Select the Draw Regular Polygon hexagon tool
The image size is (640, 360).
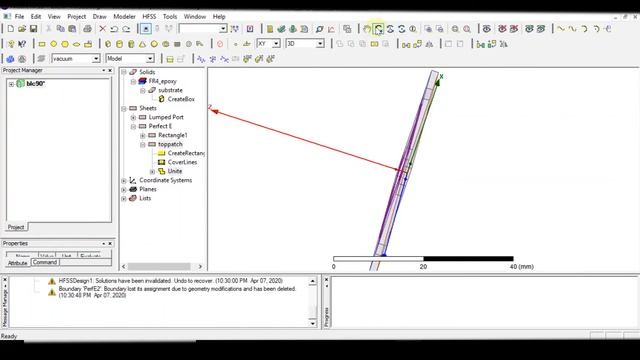65,44
